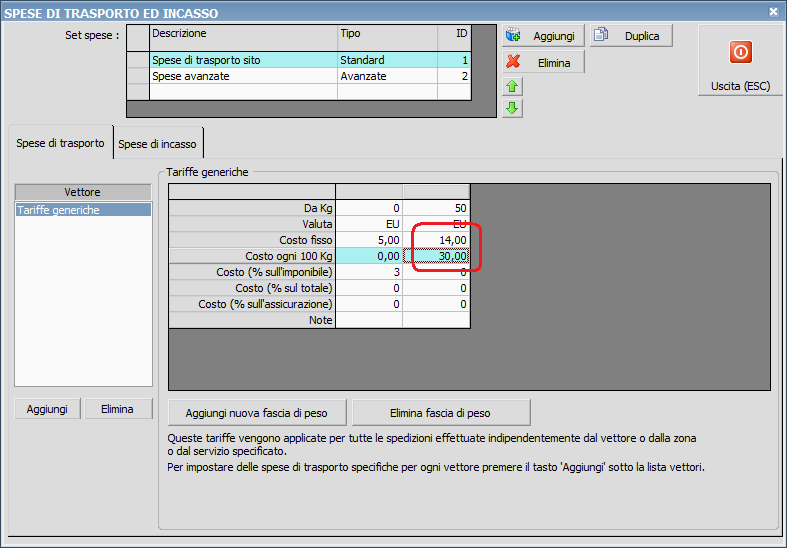Click the Costo fisso cell showing 14,00
Viewport: 787px width, 548px height.
(x=436, y=240)
